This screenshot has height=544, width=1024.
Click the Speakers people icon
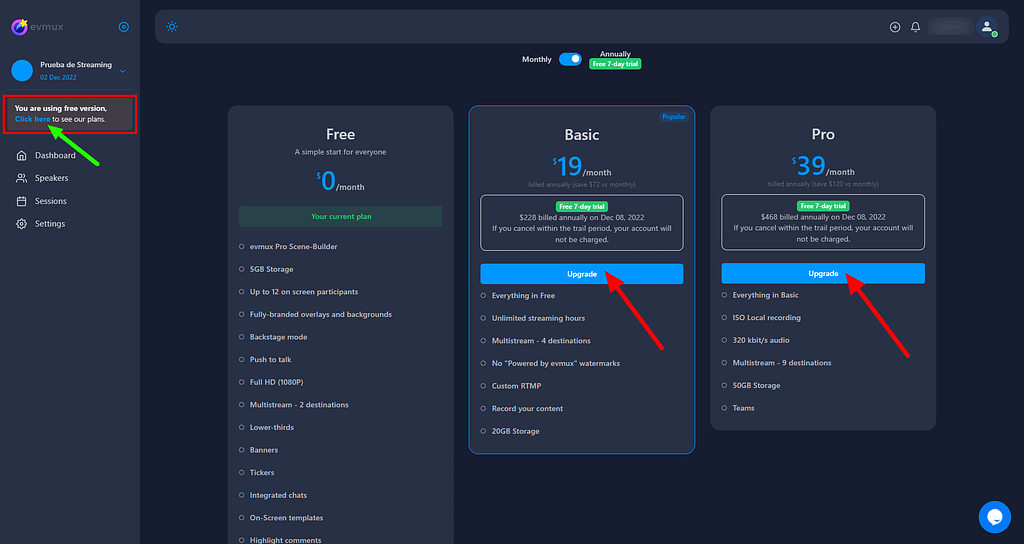coord(22,178)
